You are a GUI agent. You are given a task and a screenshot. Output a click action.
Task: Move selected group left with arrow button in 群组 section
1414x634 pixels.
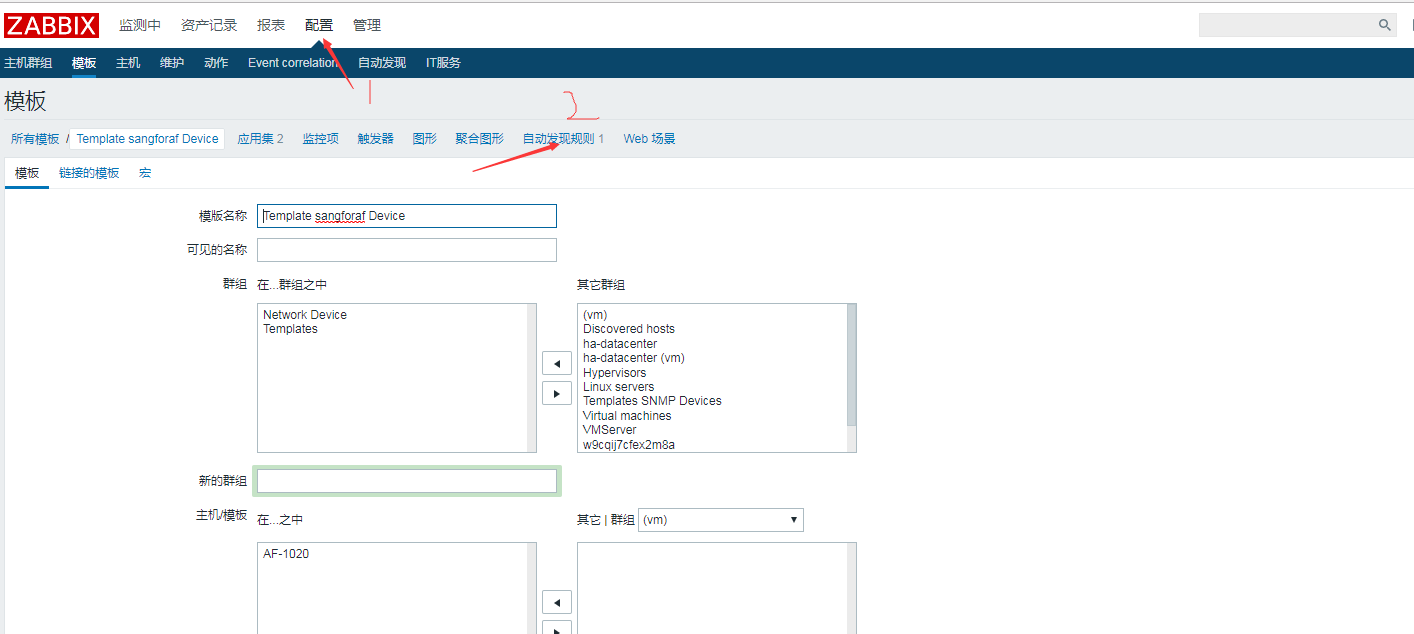(x=557, y=363)
